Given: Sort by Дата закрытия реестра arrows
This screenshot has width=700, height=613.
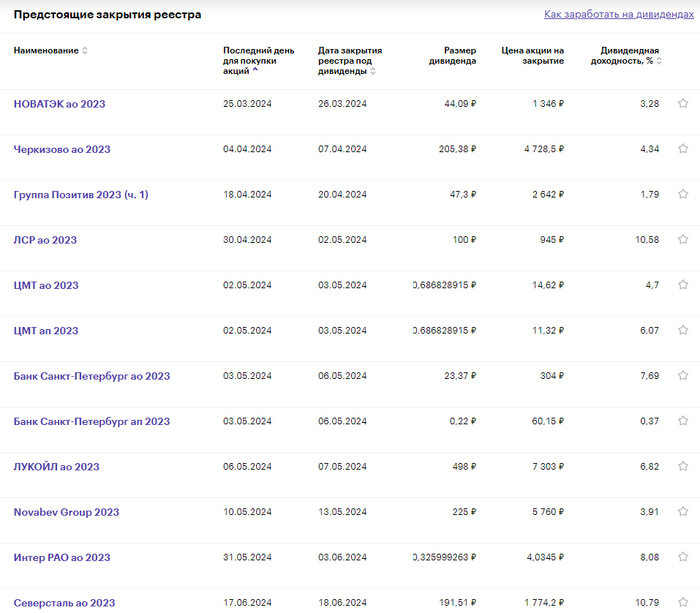Looking at the screenshot, I should point(373,71).
